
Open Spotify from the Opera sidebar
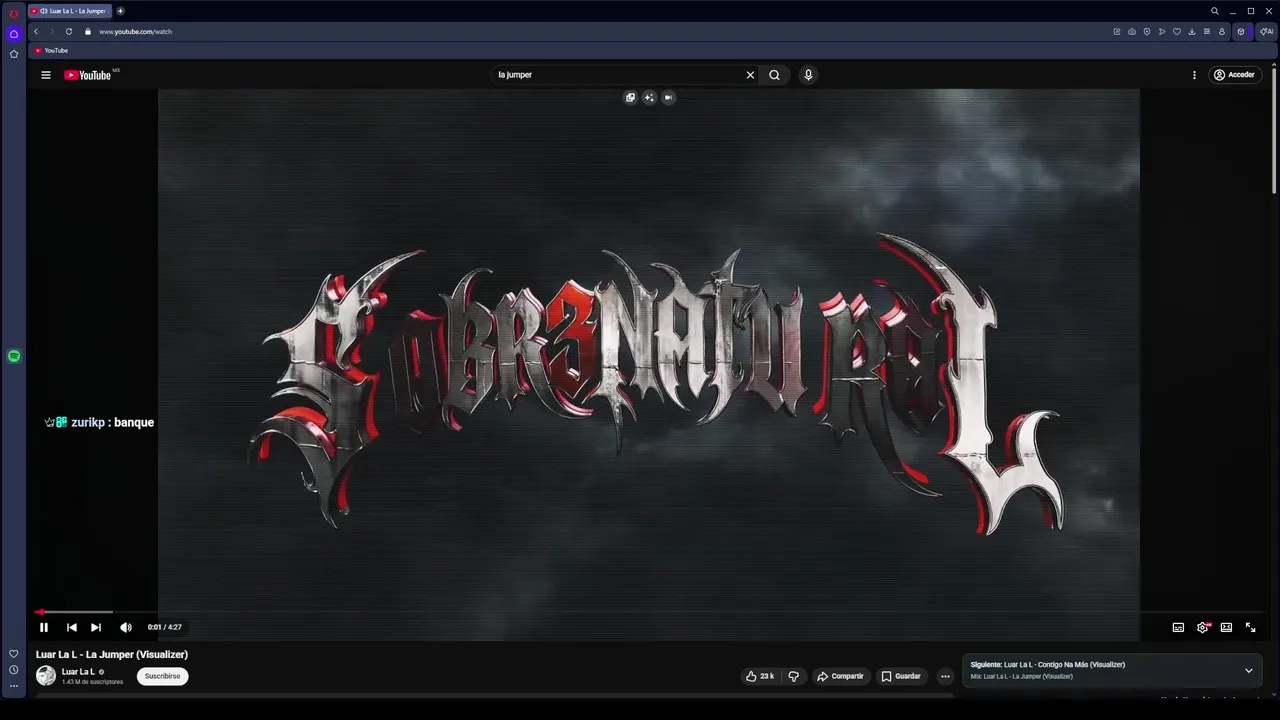pyautogui.click(x=14, y=356)
